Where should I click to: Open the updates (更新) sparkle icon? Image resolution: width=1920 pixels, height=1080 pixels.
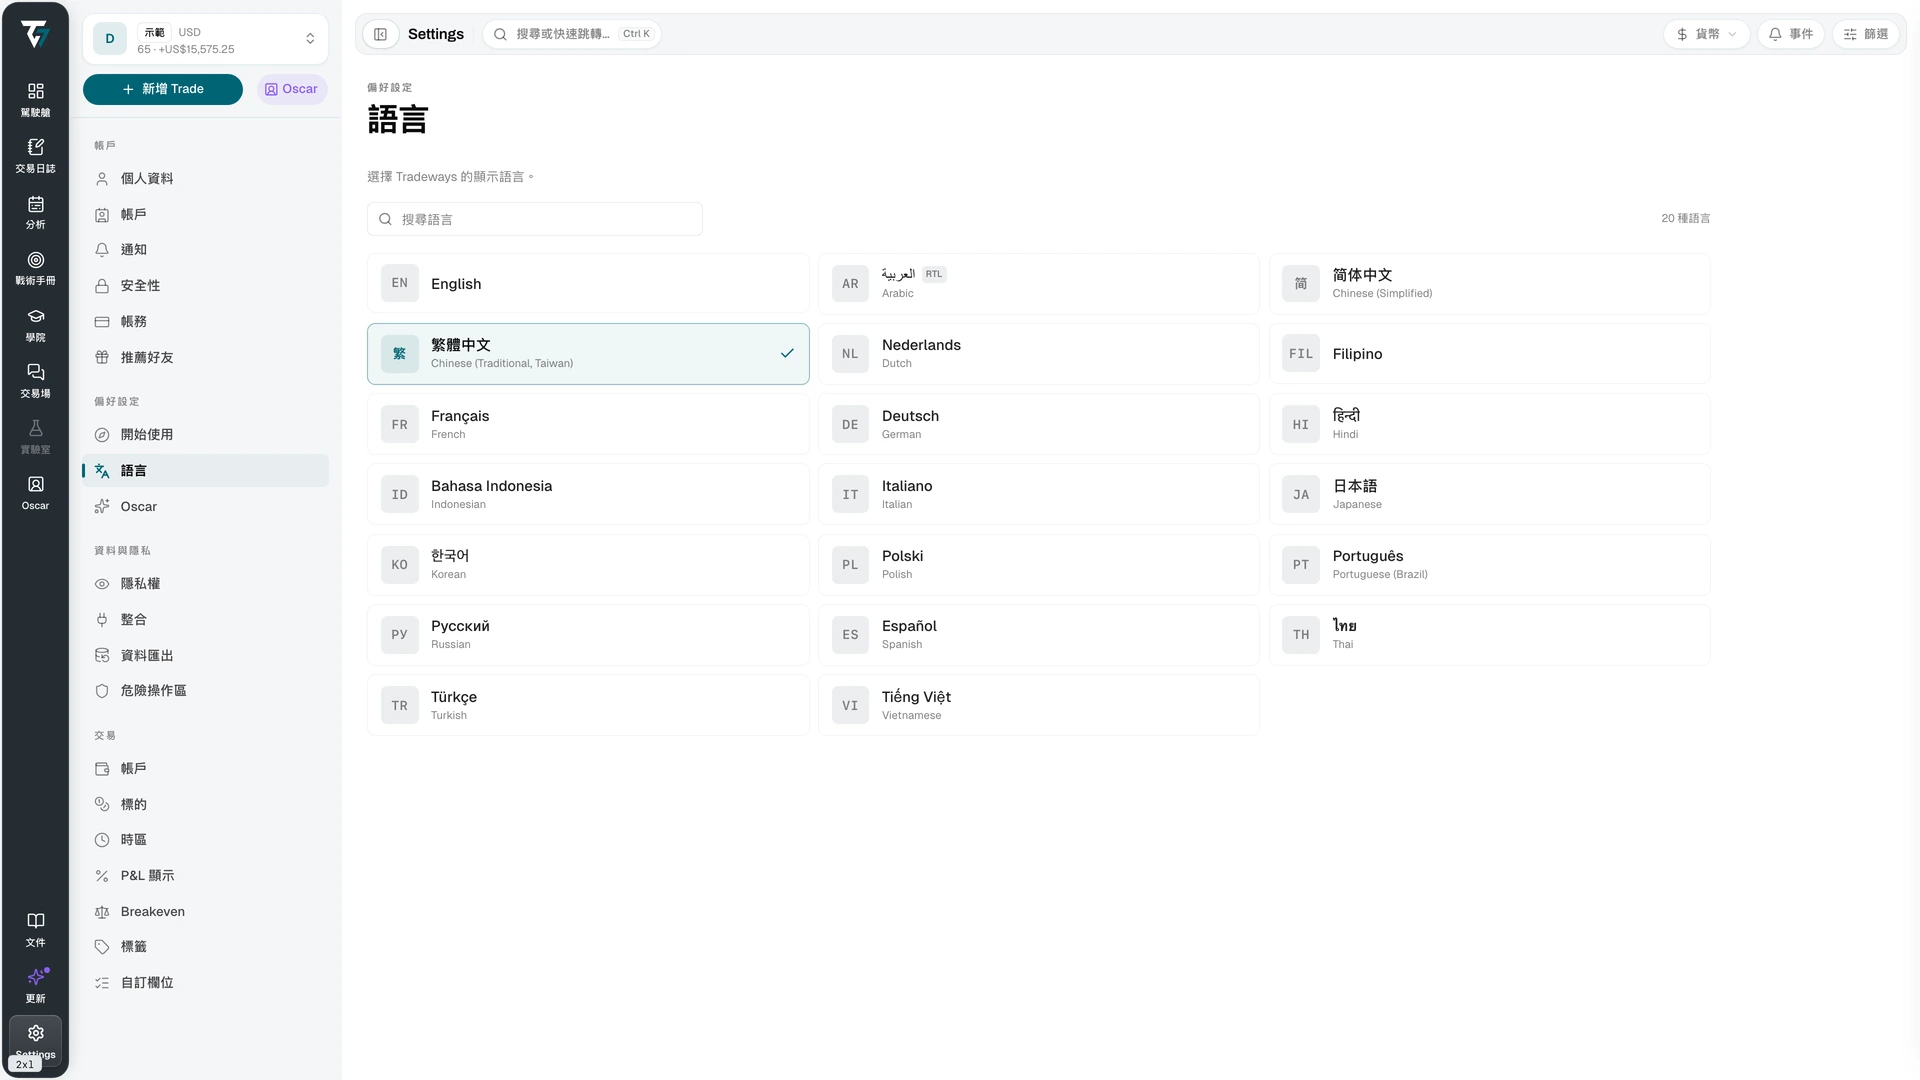pyautogui.click(x=35, y=977)
